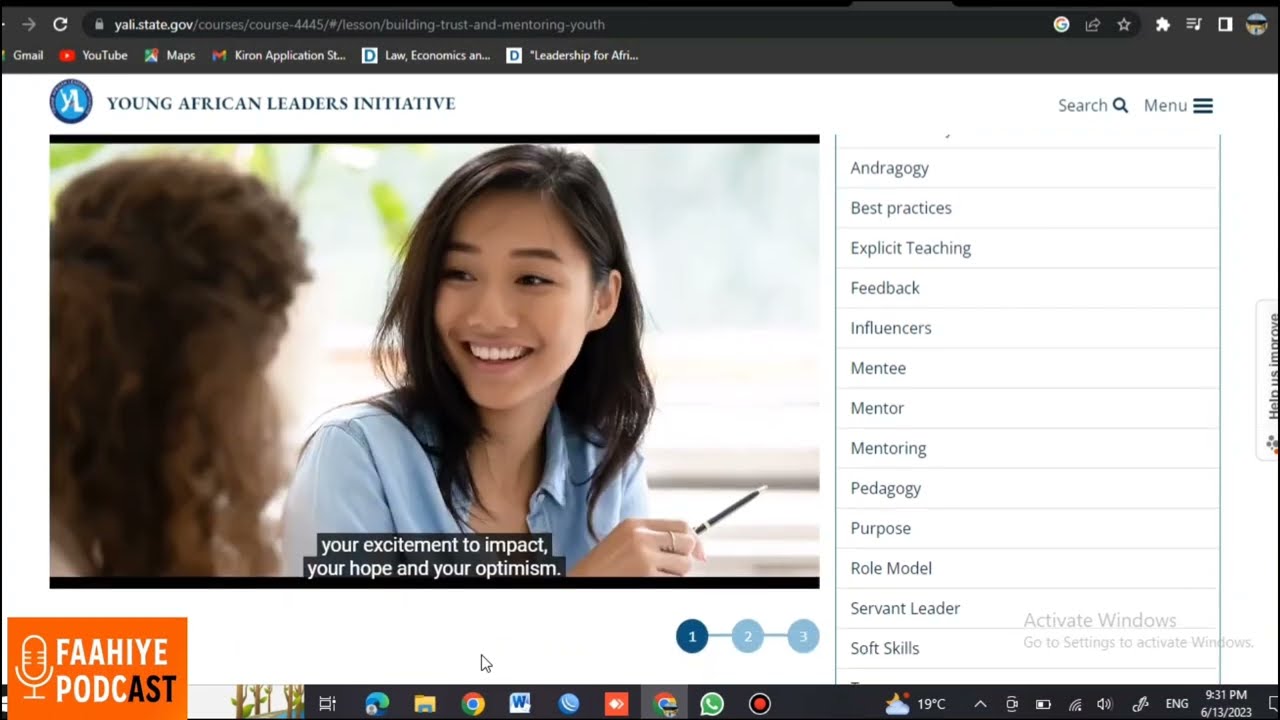Open the blue swirl app on the taskbar

coord(569,704)
